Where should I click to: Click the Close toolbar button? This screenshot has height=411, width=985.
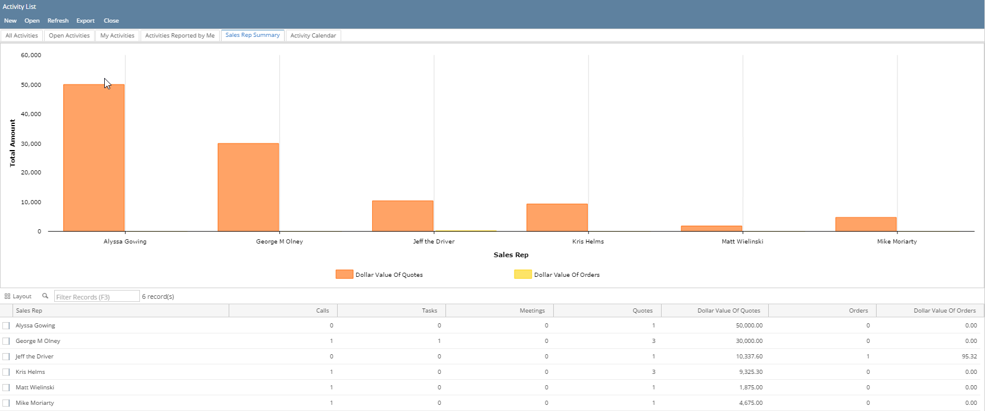pyautogui.click(x=111, y=21)
